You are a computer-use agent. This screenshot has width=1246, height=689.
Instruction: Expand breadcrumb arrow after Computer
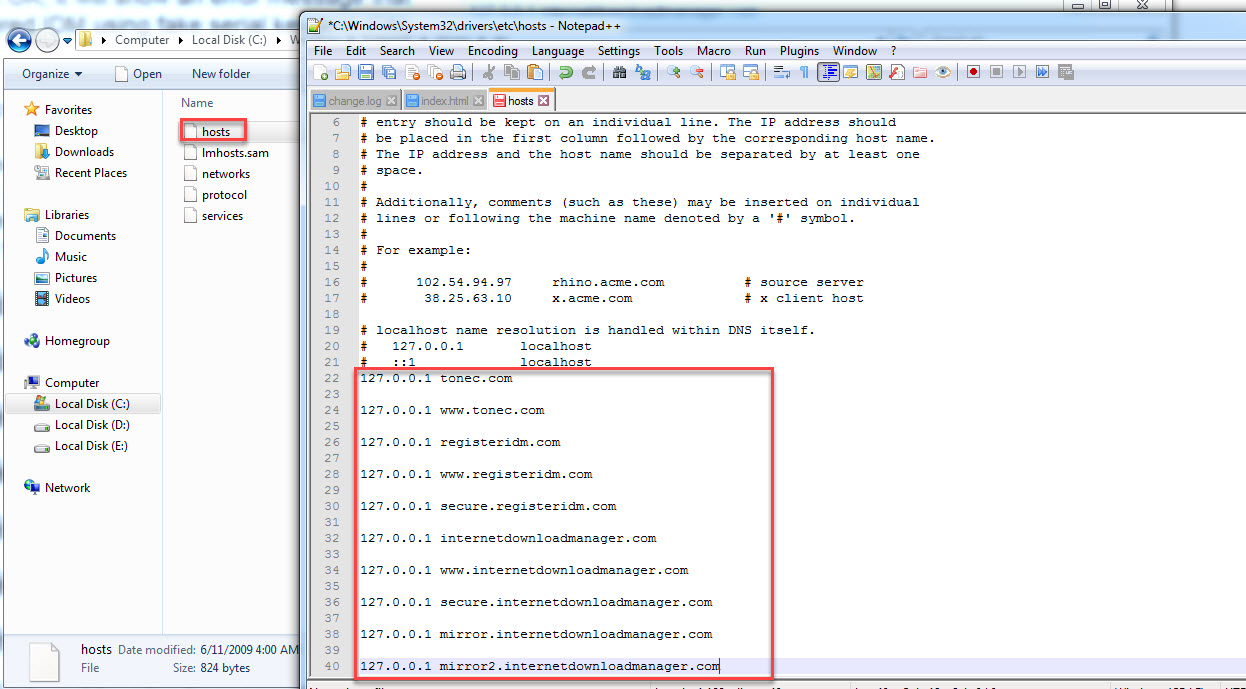[182, 41]
